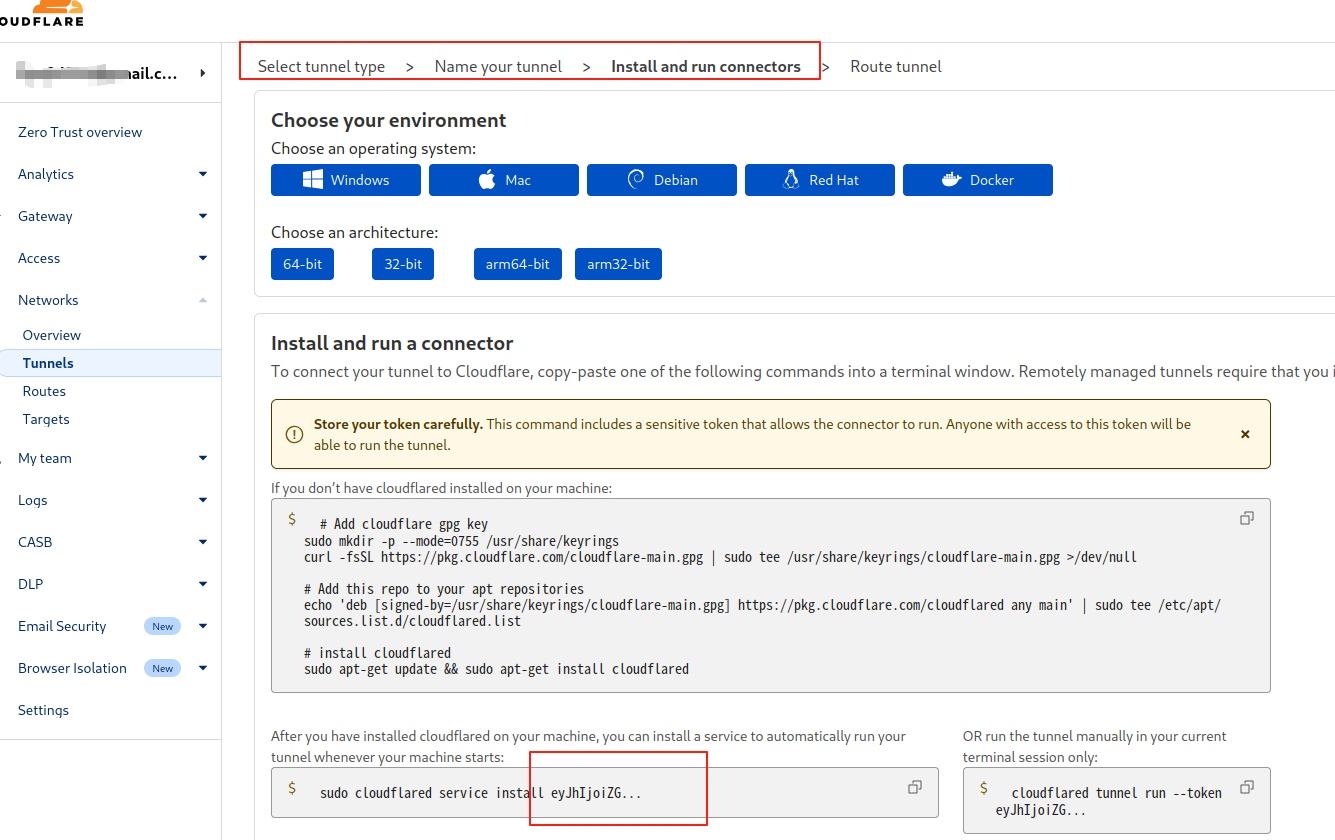Viewport: 1335px width, 840px height.
Task: Select Mac operating system
Action: pyautogui.click(x=504, y=180)
